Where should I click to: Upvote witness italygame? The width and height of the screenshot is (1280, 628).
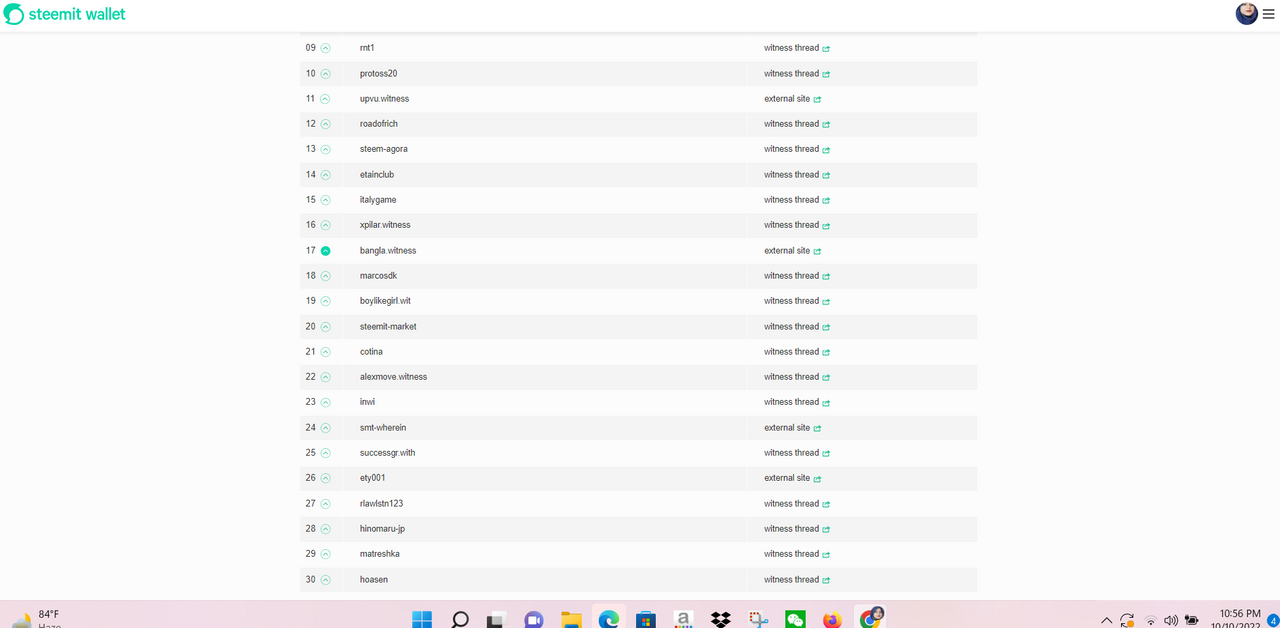[x=325, y=200]
